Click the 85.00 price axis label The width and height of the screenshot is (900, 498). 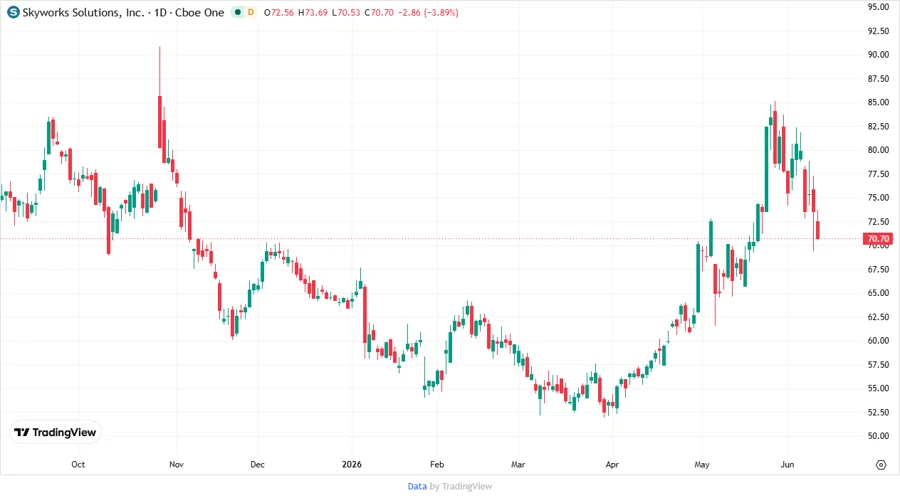[x=878, y=102]
